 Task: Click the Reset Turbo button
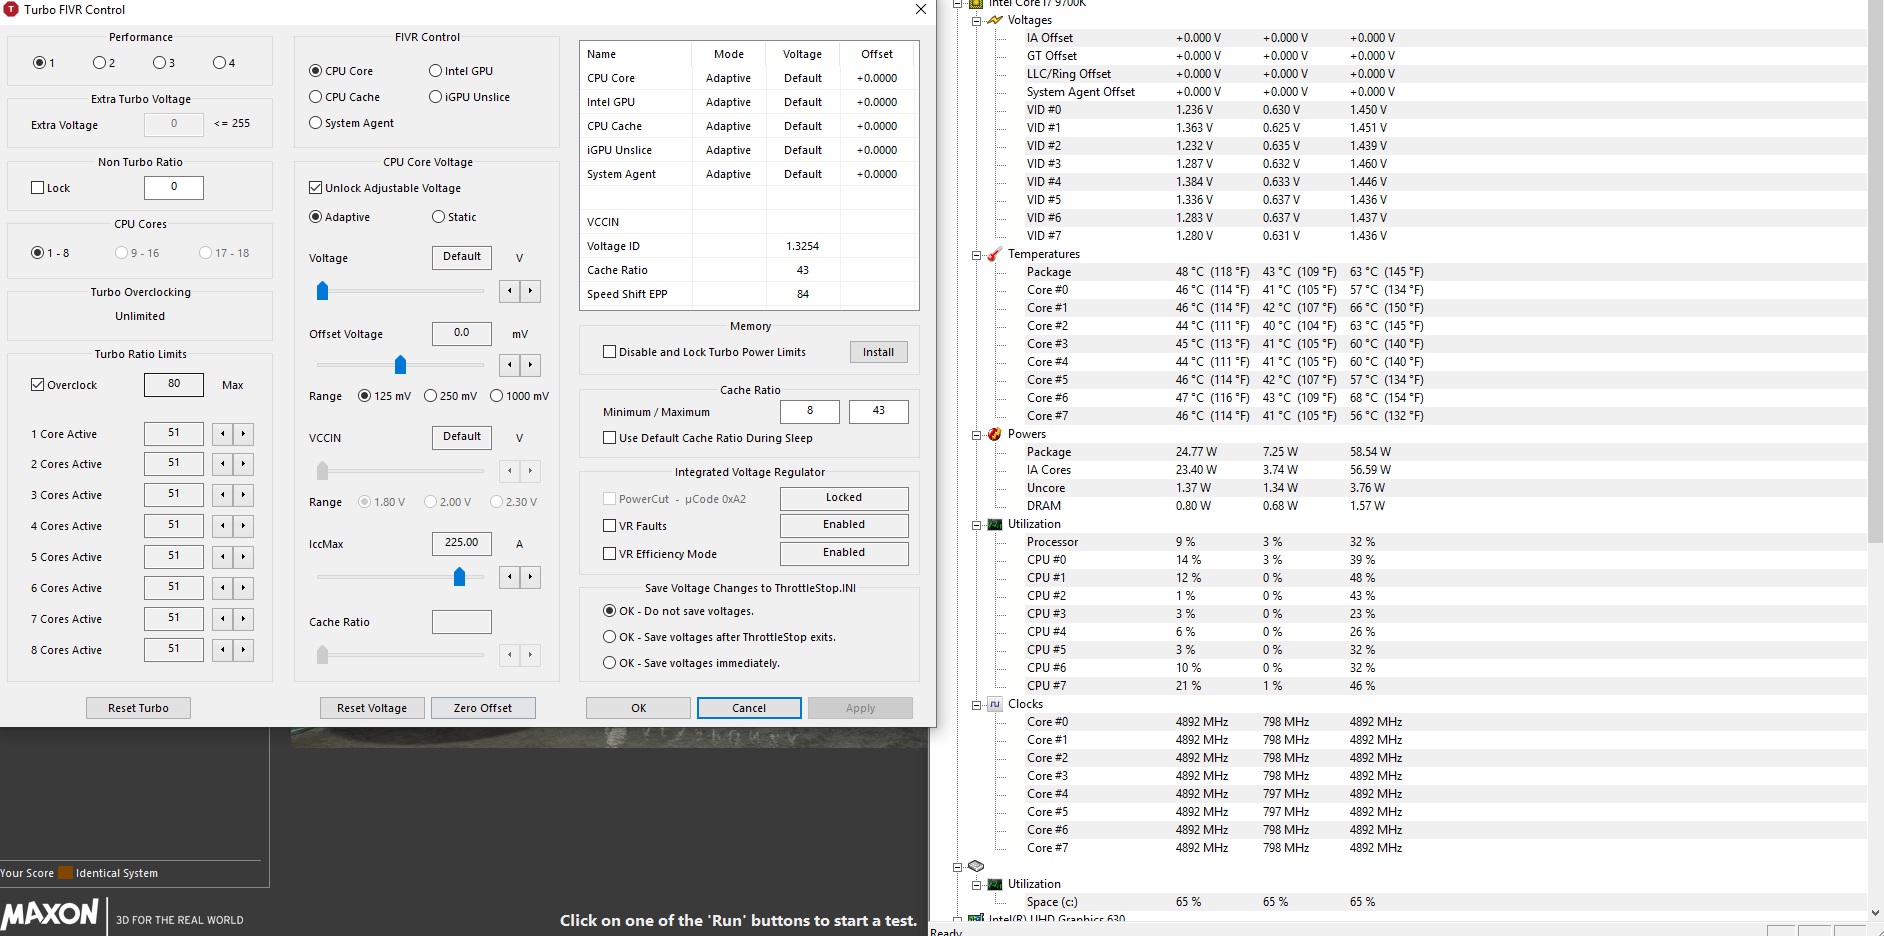(138, 708)
